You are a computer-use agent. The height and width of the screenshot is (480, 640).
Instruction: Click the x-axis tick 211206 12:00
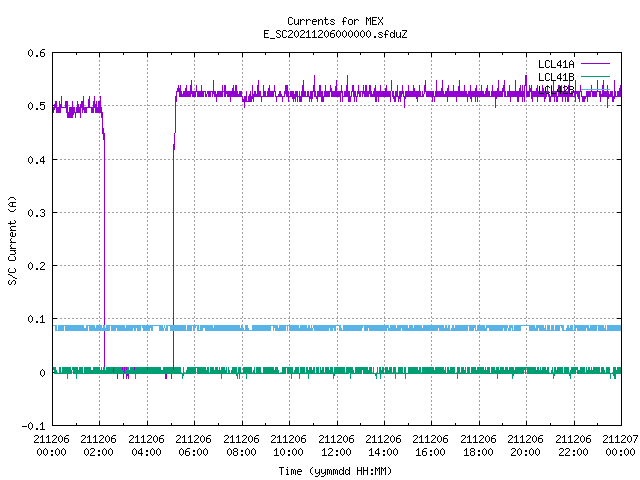pos(336,446)
